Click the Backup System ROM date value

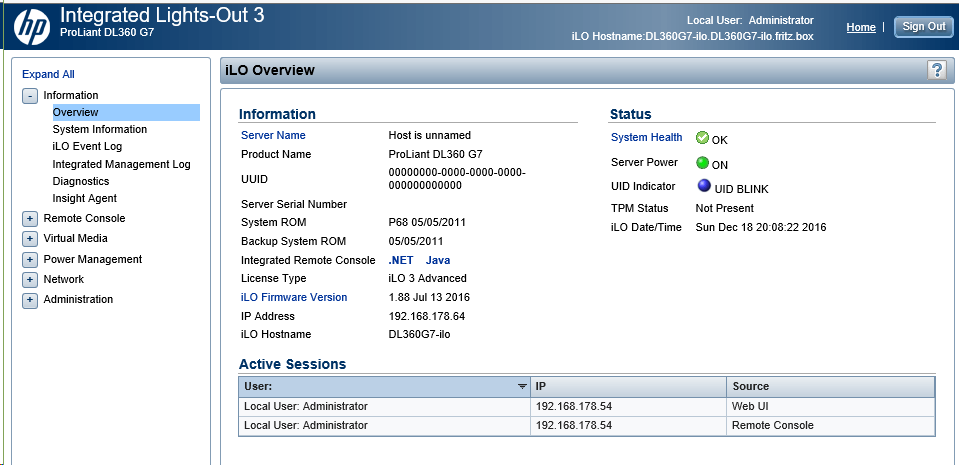(x=416, y=241)
